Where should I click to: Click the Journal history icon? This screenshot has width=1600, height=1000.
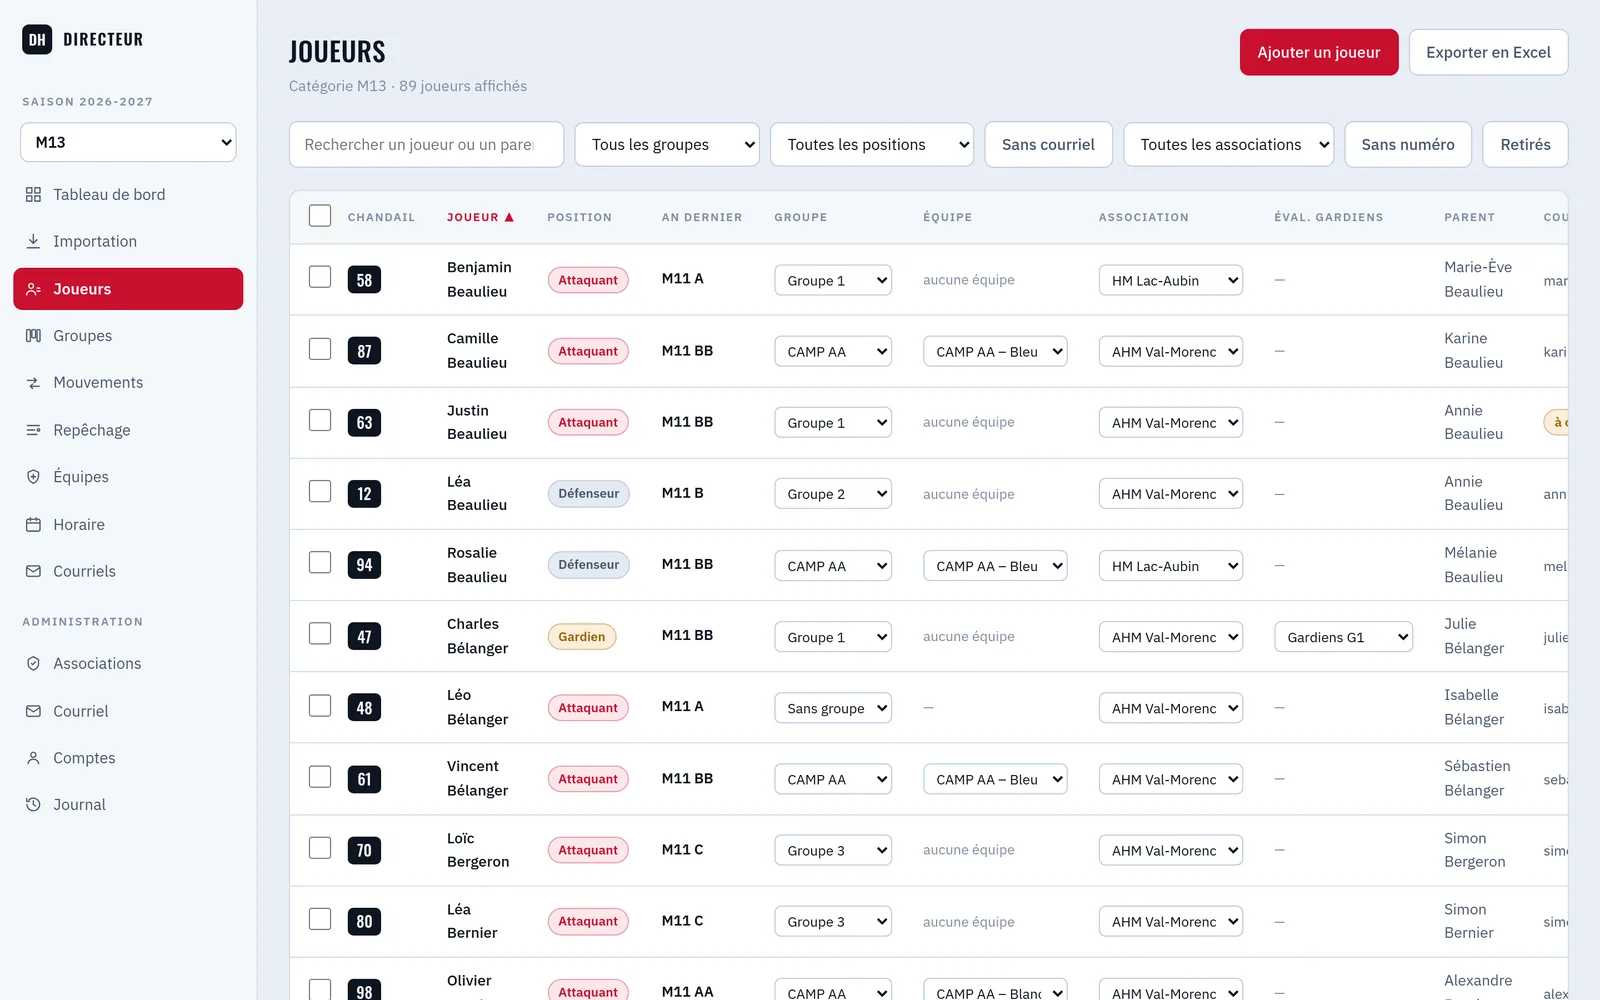33,804
